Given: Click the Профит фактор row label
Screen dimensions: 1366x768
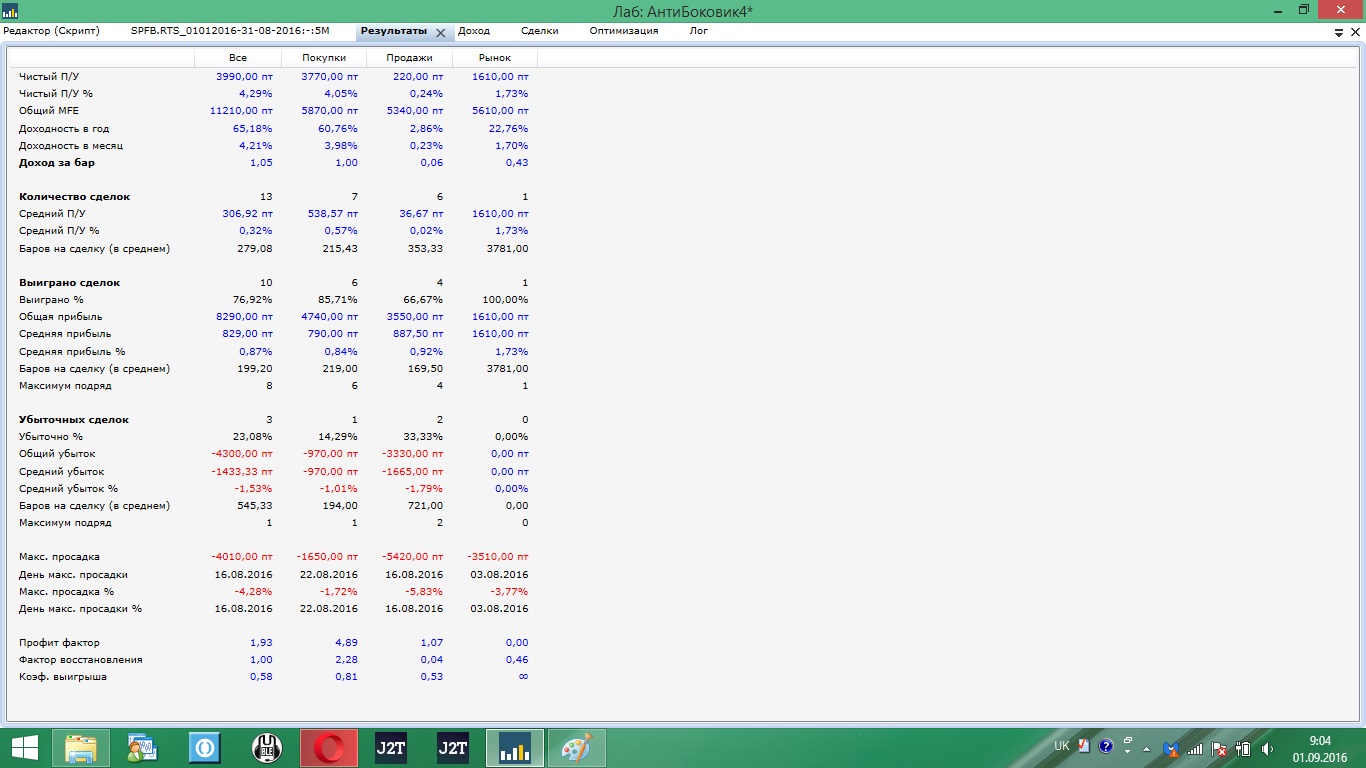Looking at the screenshot, I should [x=60, y=643].
